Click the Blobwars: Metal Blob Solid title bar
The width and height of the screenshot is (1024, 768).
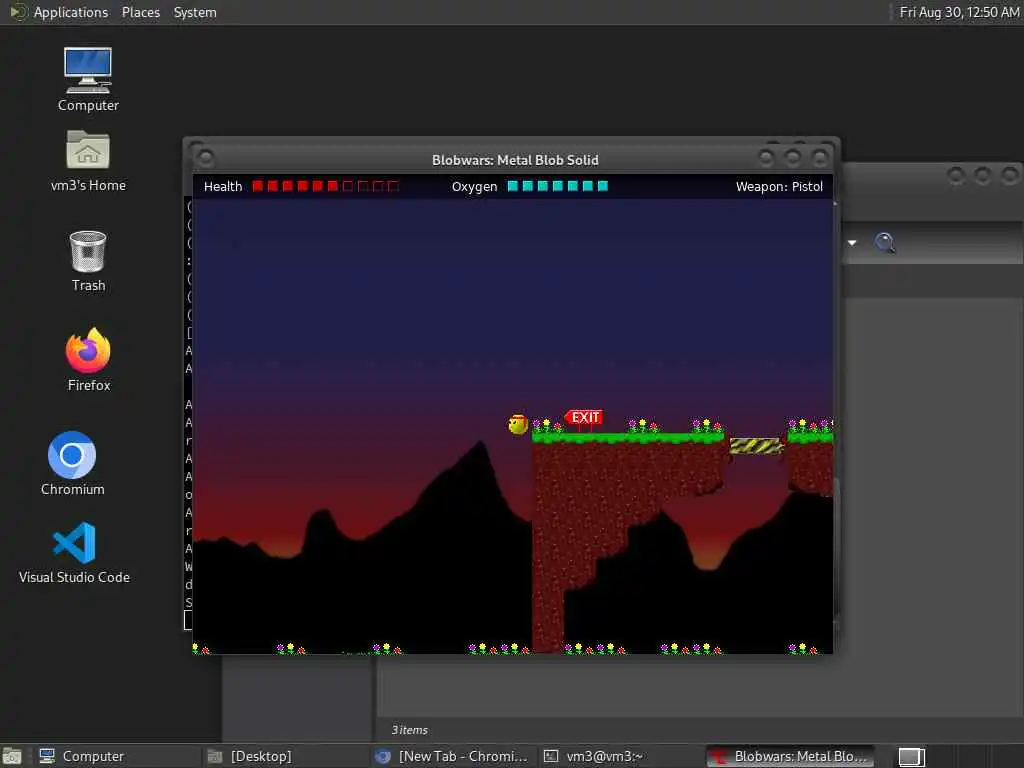click(515, 159)
